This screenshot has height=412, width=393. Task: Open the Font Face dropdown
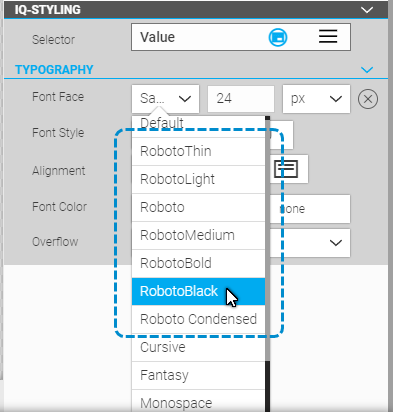click(165, 99)
